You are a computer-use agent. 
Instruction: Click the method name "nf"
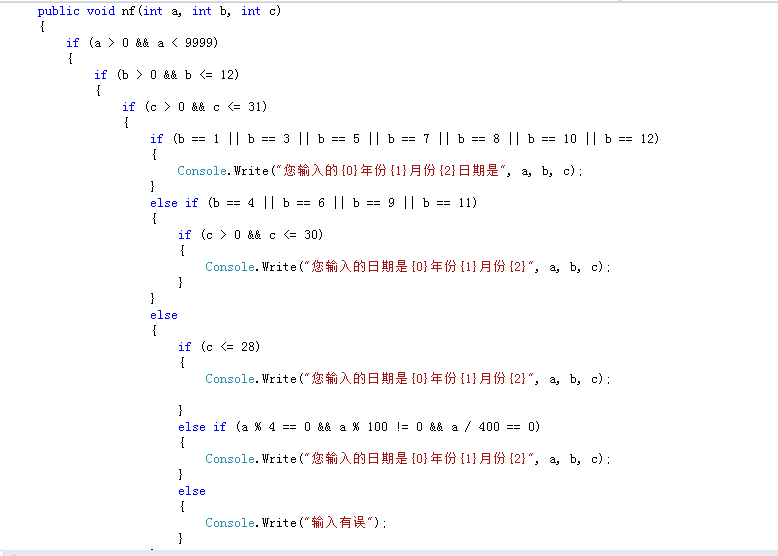(x=128, y=11)
